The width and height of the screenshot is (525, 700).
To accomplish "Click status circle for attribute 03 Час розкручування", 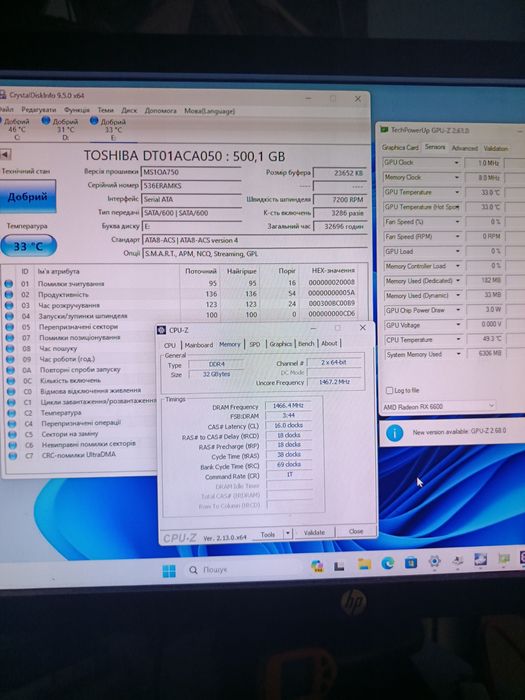I will pos(9,305).
